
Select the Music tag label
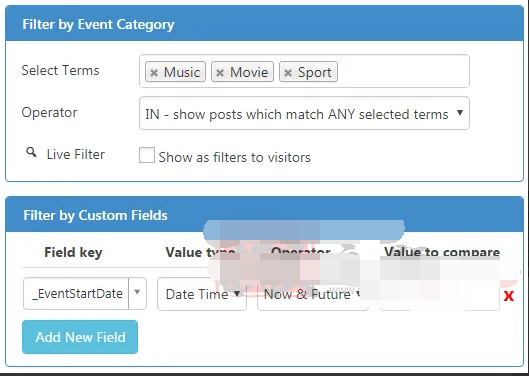click(x=182, y=72)
